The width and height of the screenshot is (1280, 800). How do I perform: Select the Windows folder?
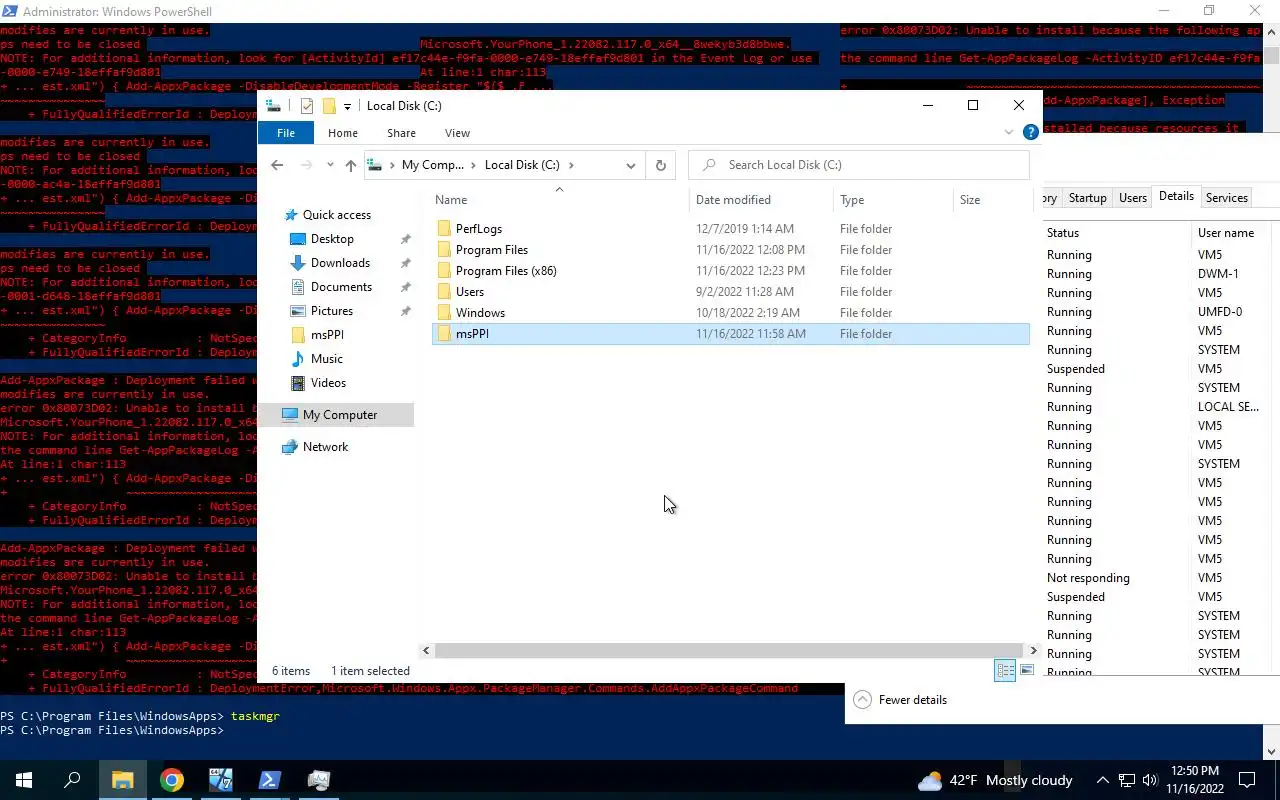pyautogui.click(x=730, y=313)
